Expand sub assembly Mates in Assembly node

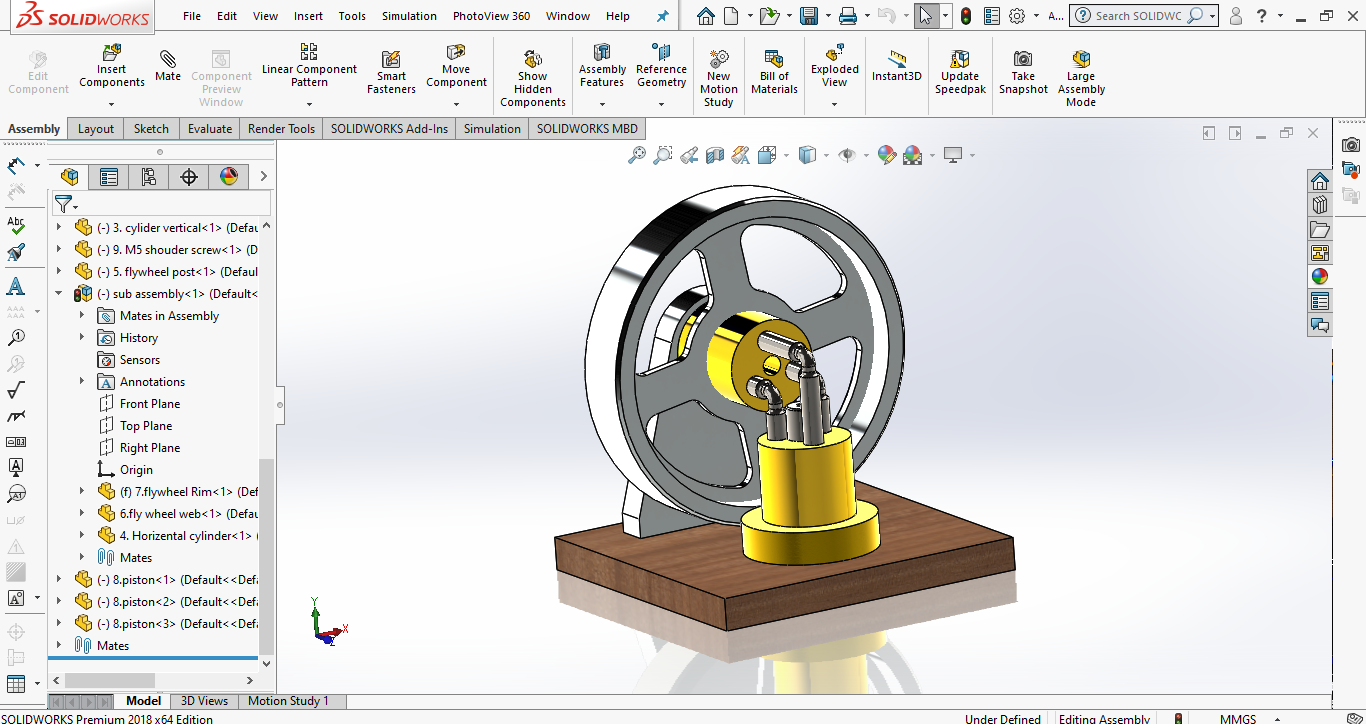click(82, 315)
